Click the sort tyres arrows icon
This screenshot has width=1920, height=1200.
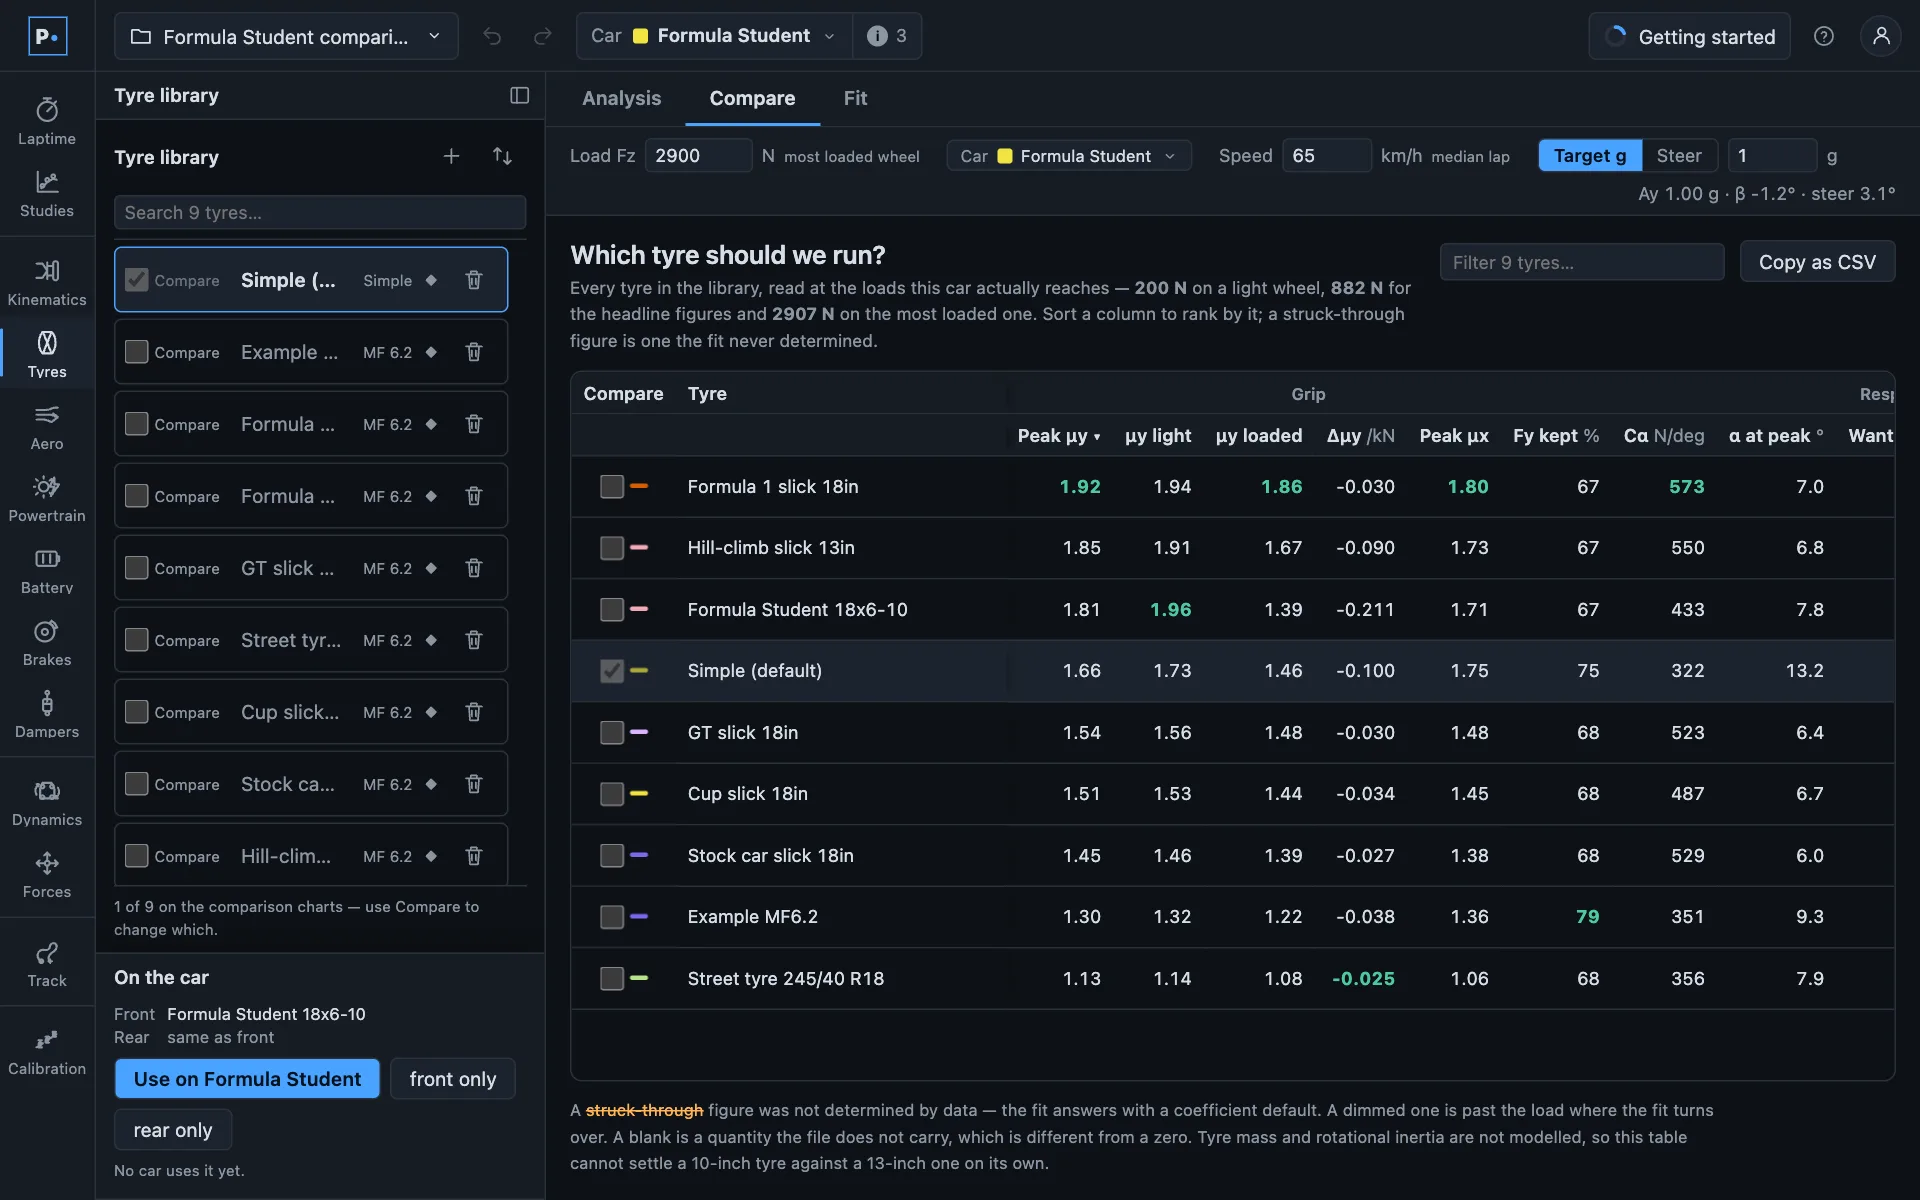[502, 156]
